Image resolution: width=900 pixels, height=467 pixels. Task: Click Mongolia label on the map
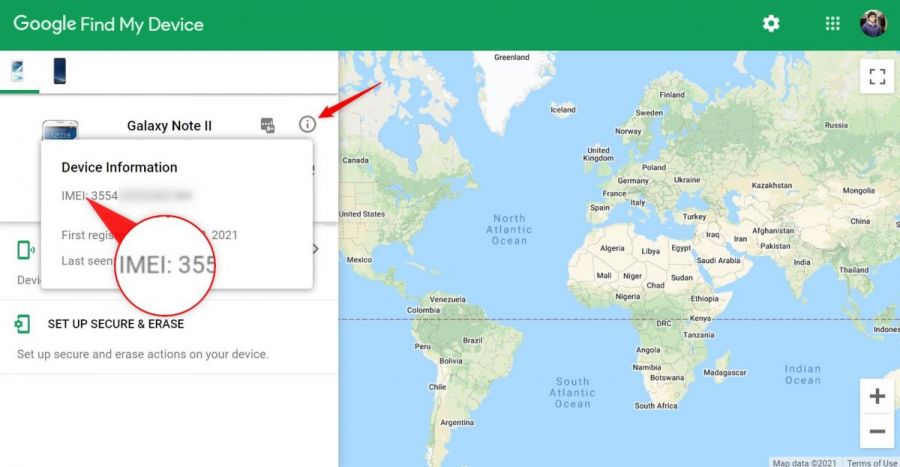[858, 190]
